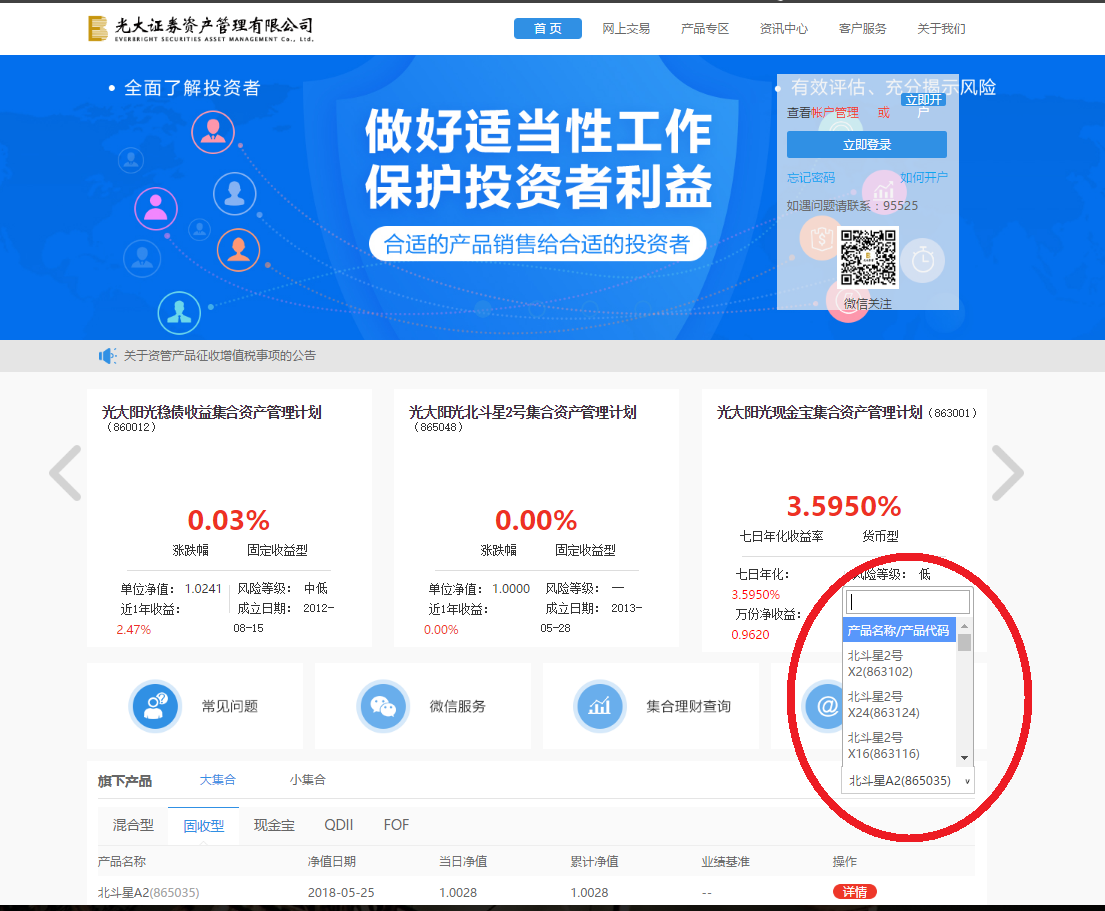Click the 3.5950% seven-day yield value
The width and height of the screenshot is (1105, 911).
[844, 507]
